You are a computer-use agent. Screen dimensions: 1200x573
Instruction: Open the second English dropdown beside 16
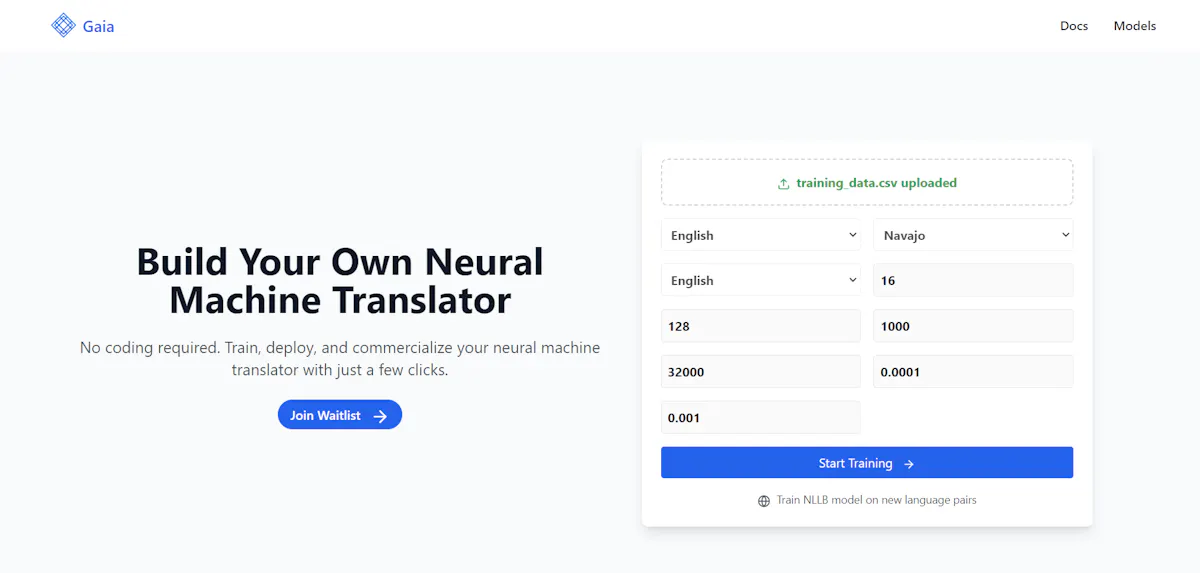[x=761, y=280]
